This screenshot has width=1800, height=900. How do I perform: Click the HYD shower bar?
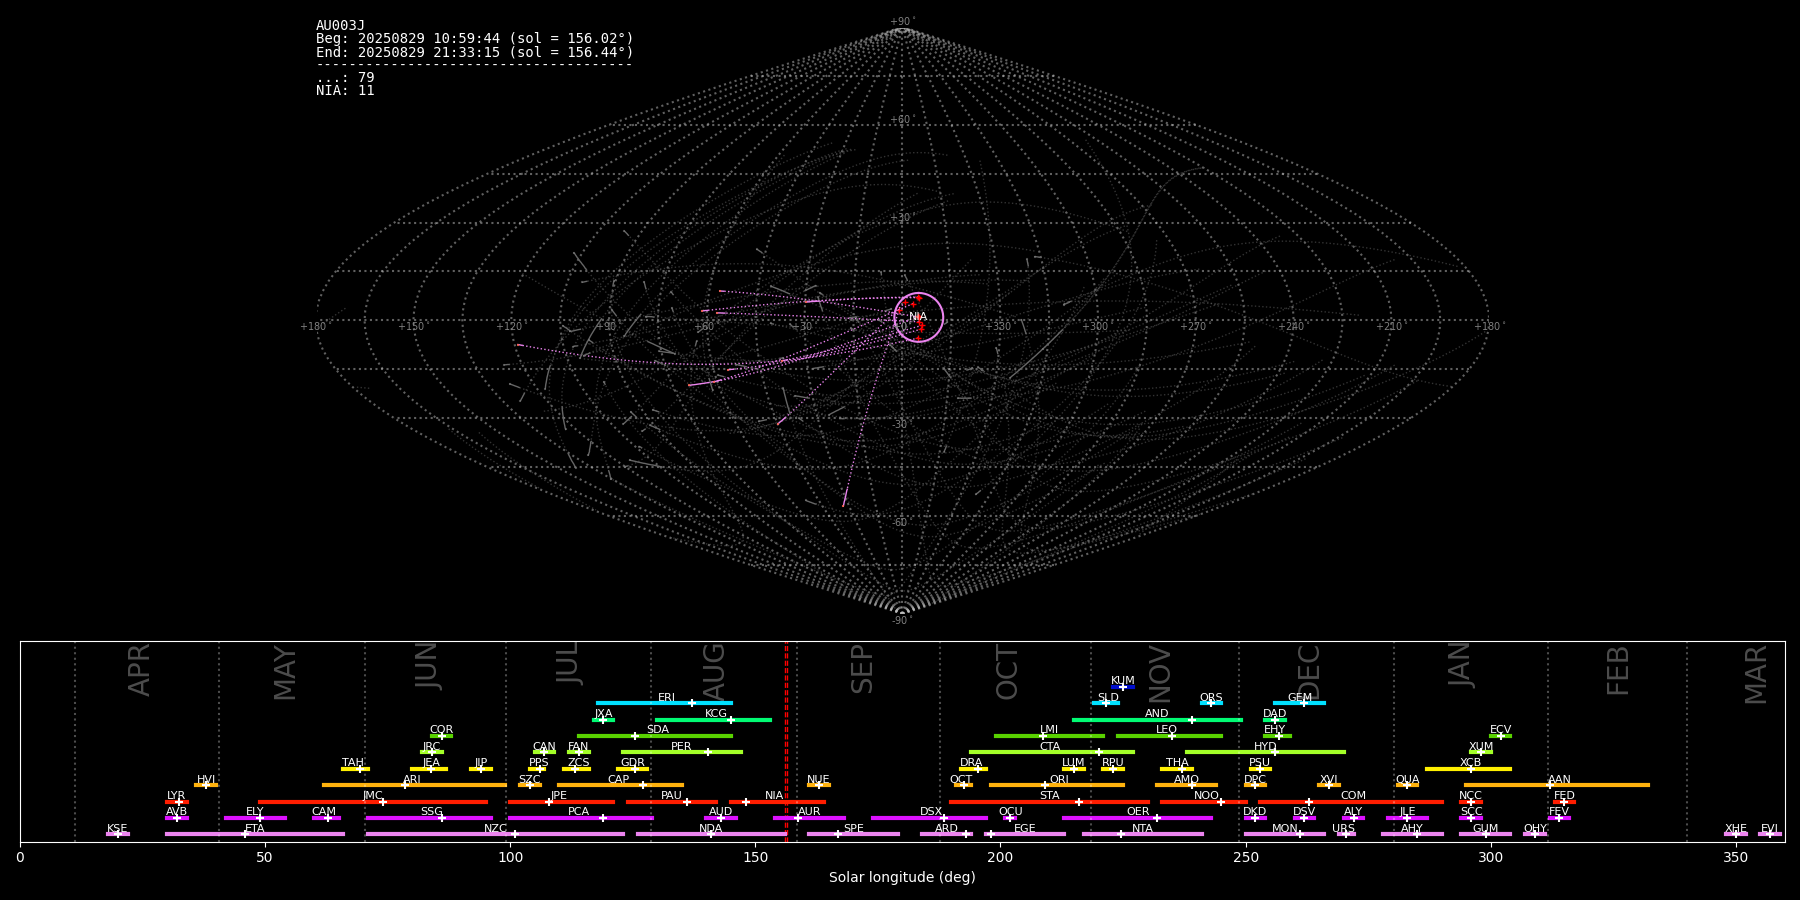pyautogui.click(x=1265, y=752)
